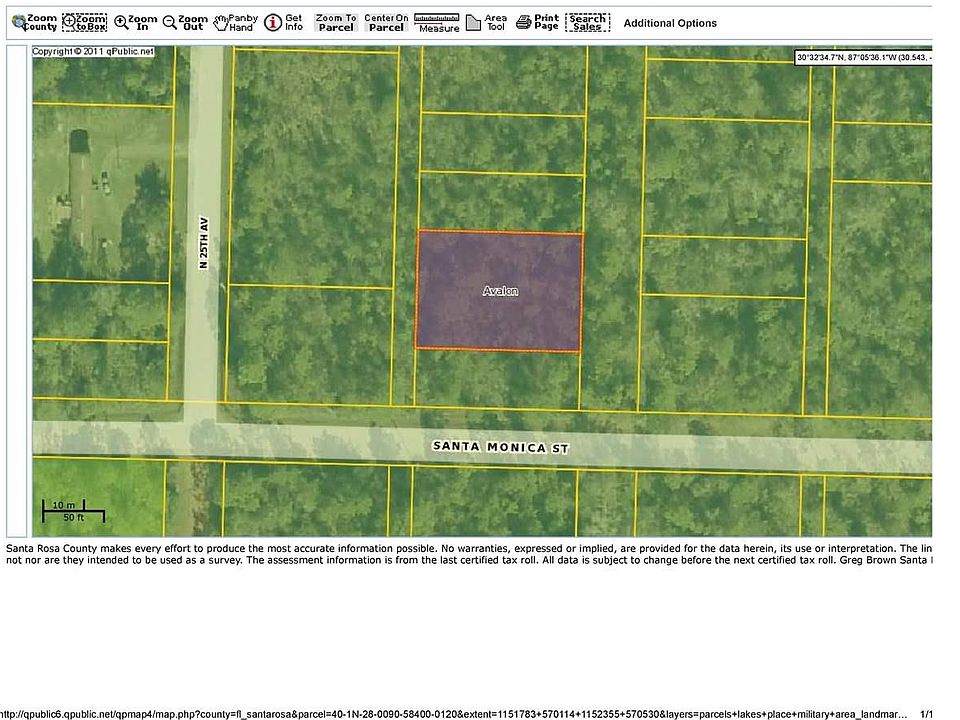960x720 pixels.
Task: Click the highlighted Avalon parcel
Action: [x=500, y=291]
